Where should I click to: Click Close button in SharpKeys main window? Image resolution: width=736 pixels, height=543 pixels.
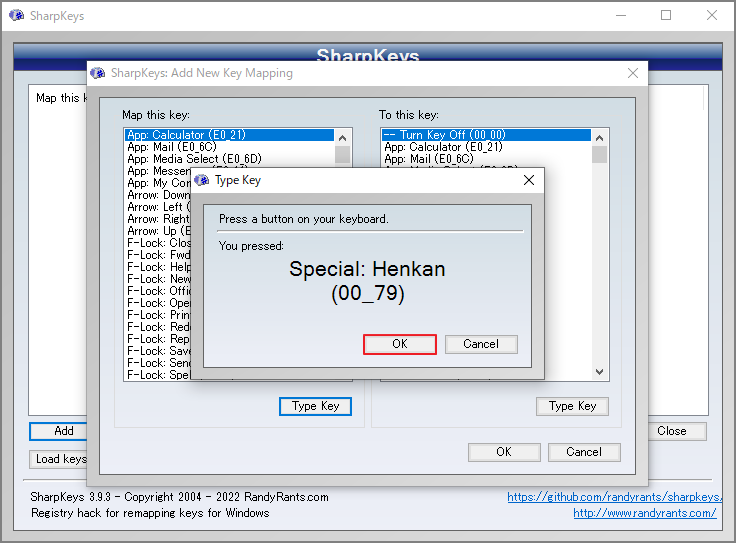pyautogui.click(x=677, y=431)
